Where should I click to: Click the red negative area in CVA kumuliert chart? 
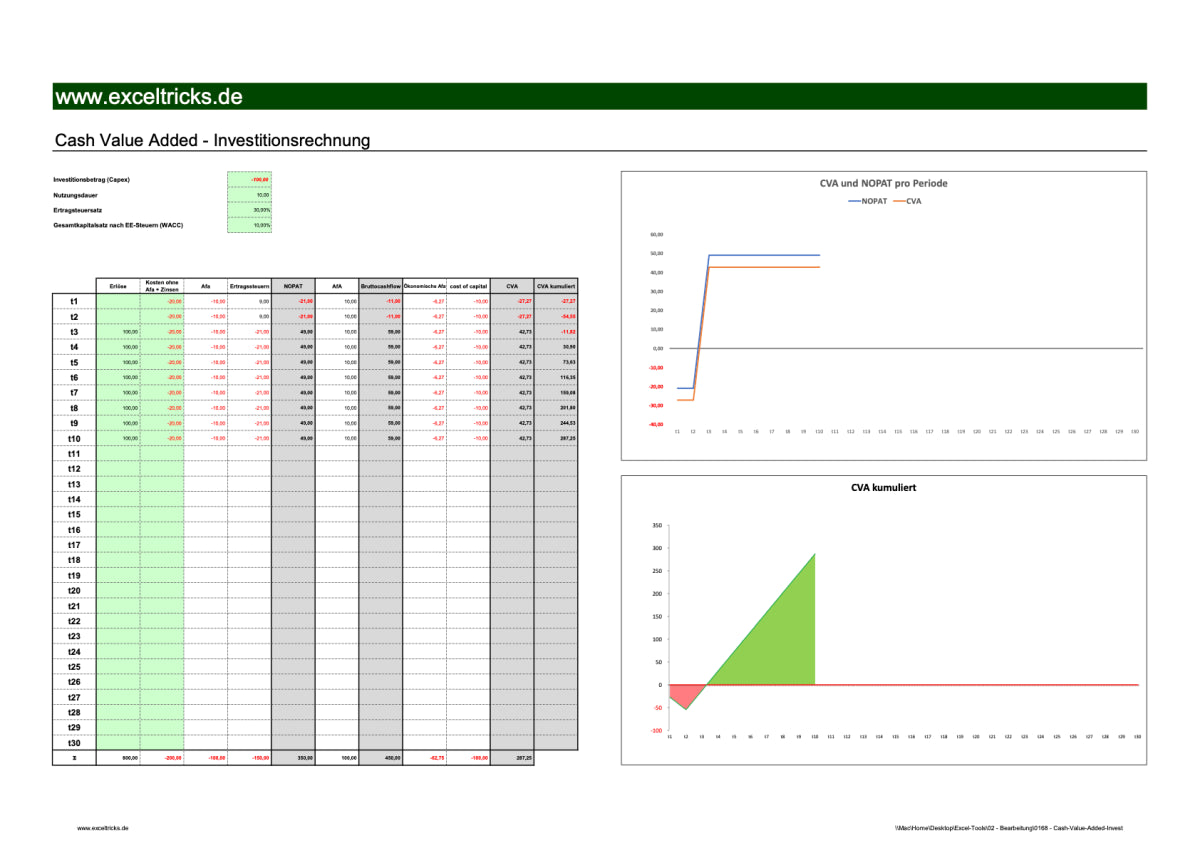686,695
